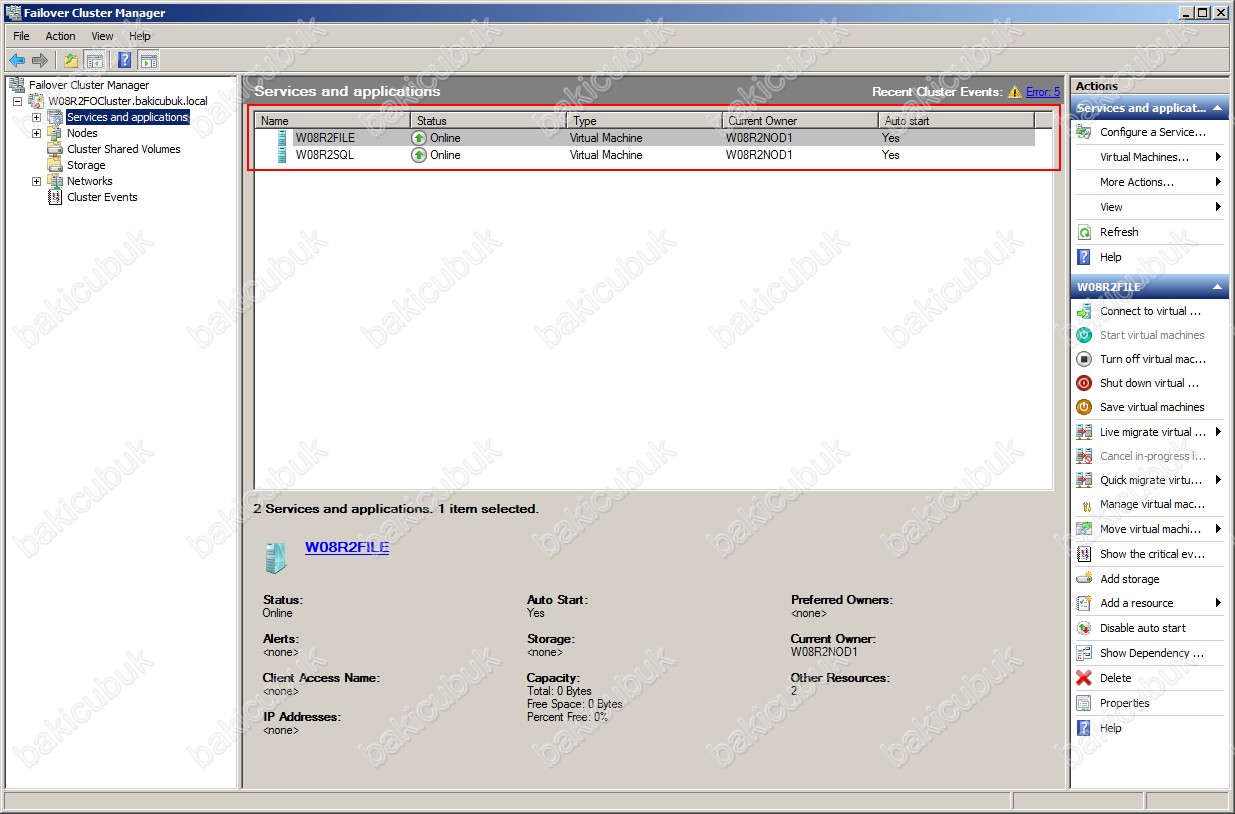Expand the Networks tree node
Screen dimensions: 1235x814
[37, 181]
